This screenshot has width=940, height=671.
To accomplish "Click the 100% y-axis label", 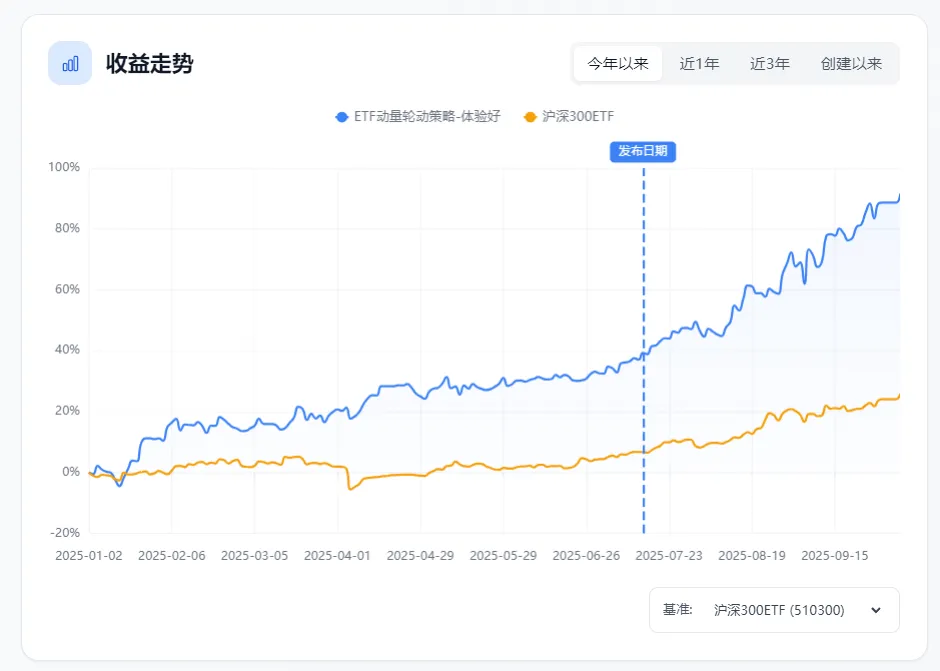I will click(x=64, y=167).
